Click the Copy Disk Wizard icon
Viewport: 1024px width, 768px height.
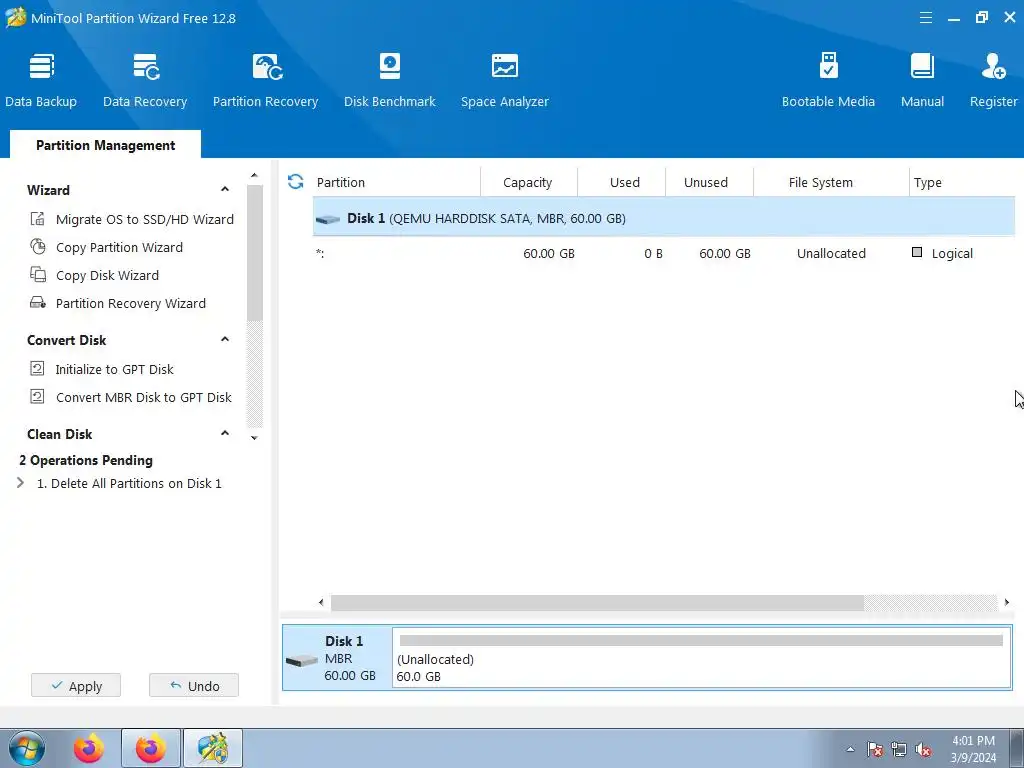pos(38,275)
